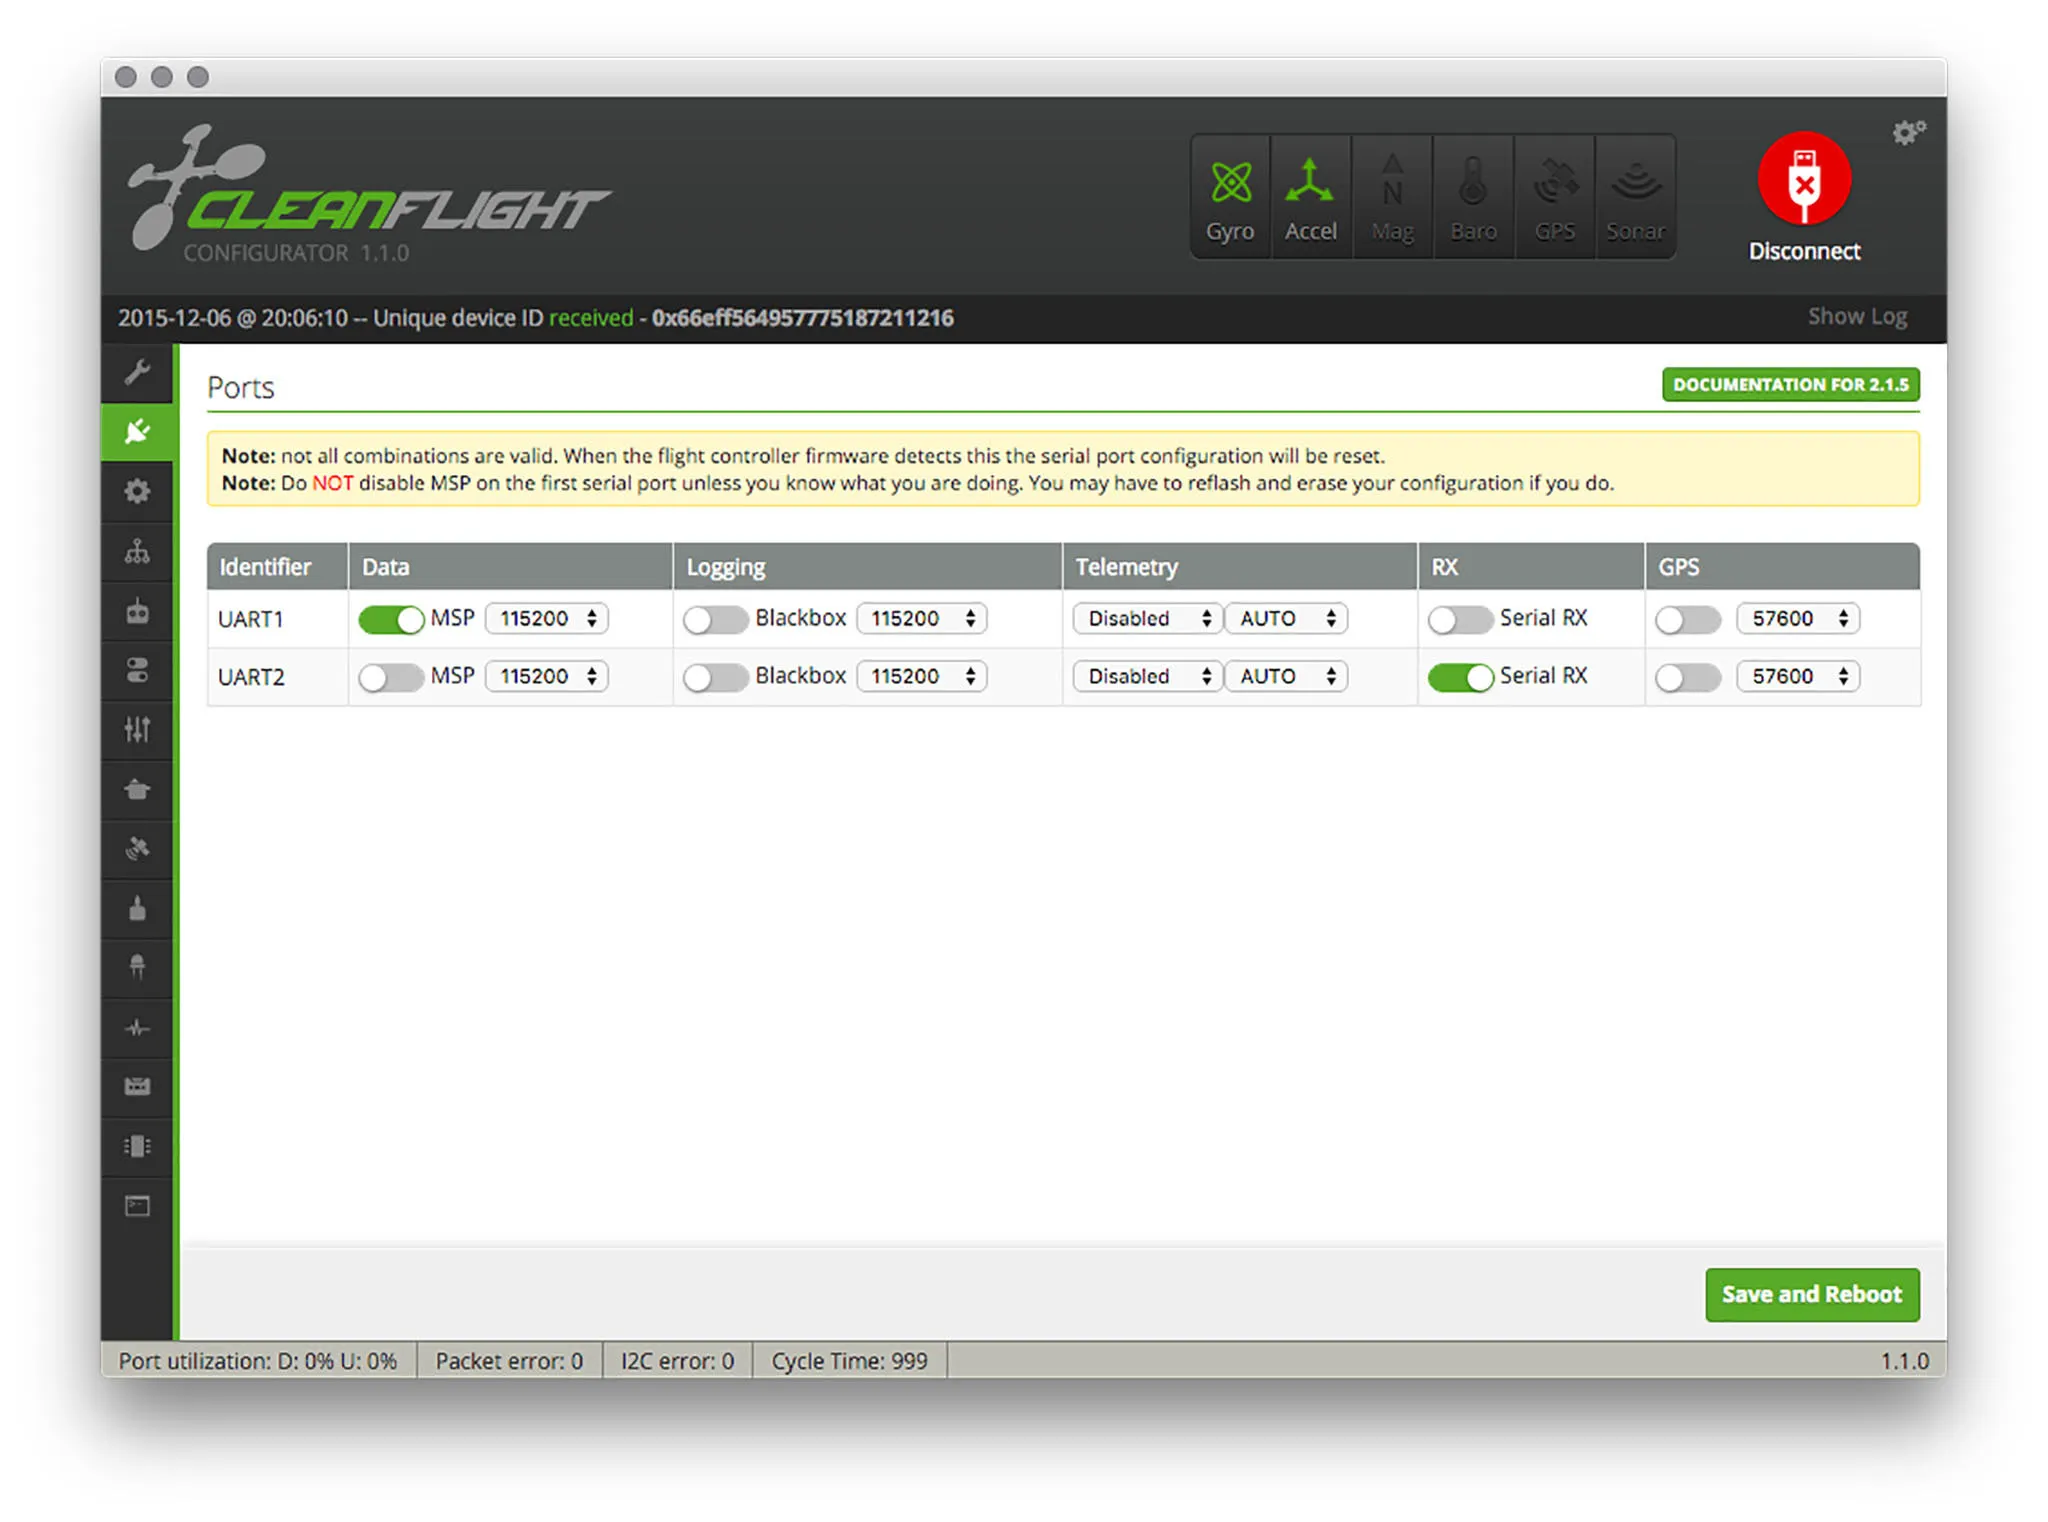Enable Blackbox logging toggle on UART2

714,678
